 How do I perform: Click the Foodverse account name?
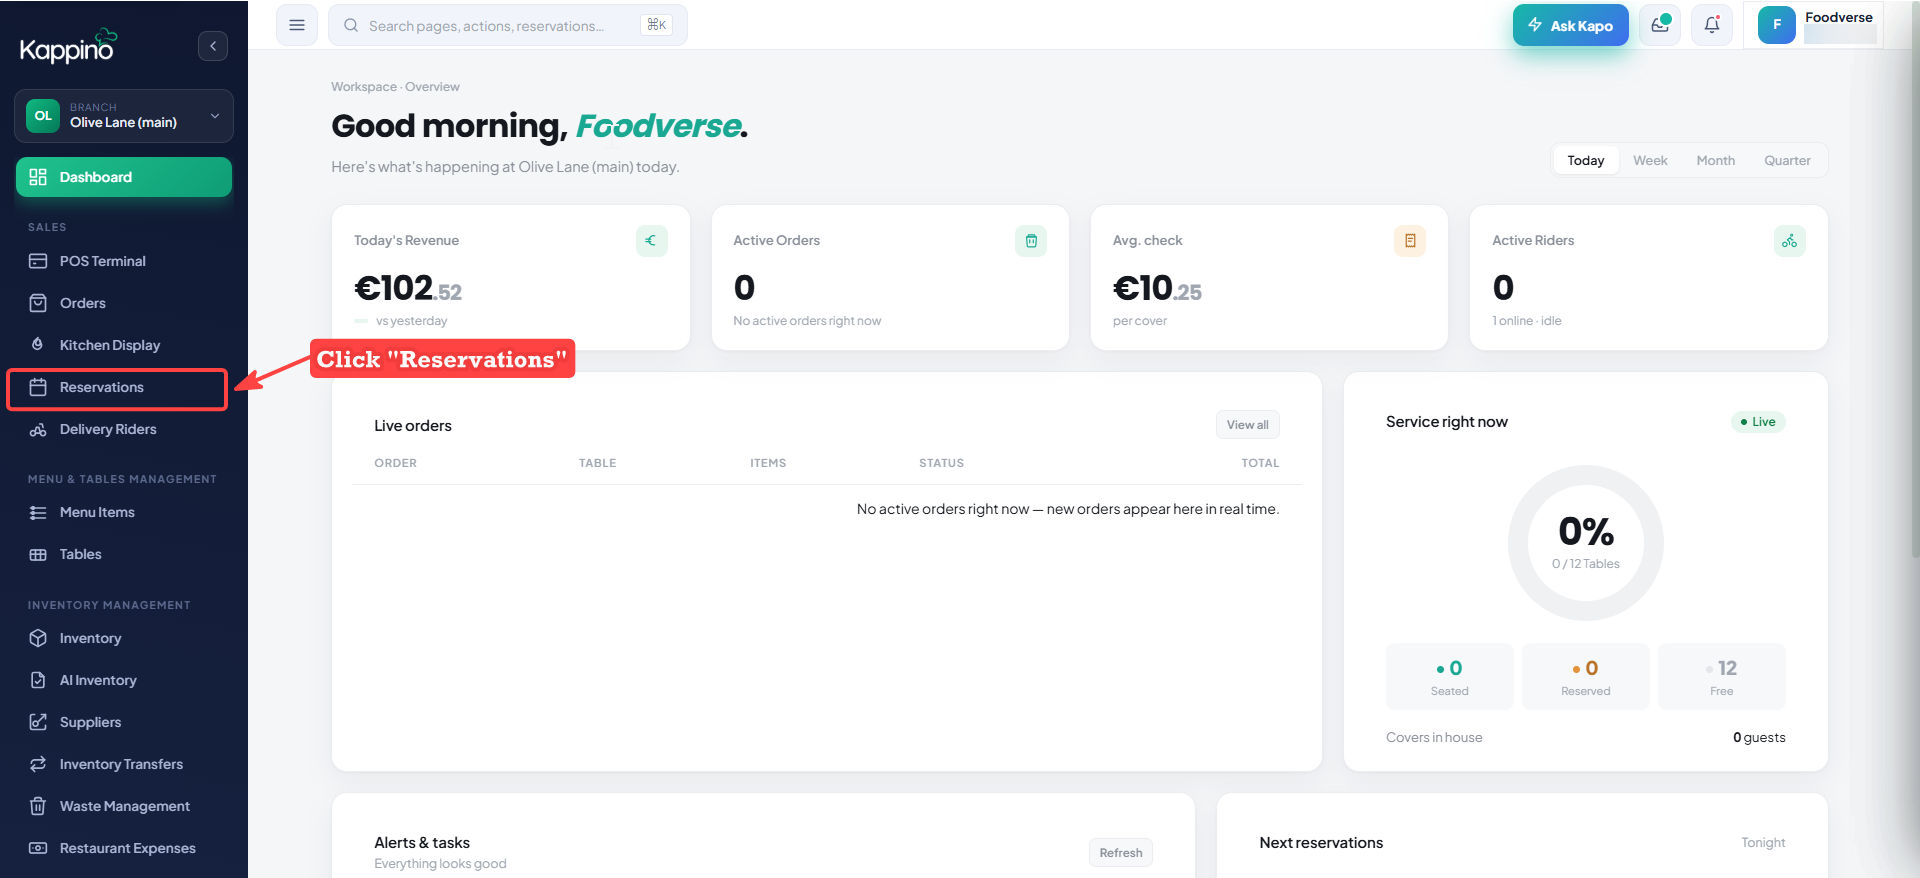pos(1838,17)
